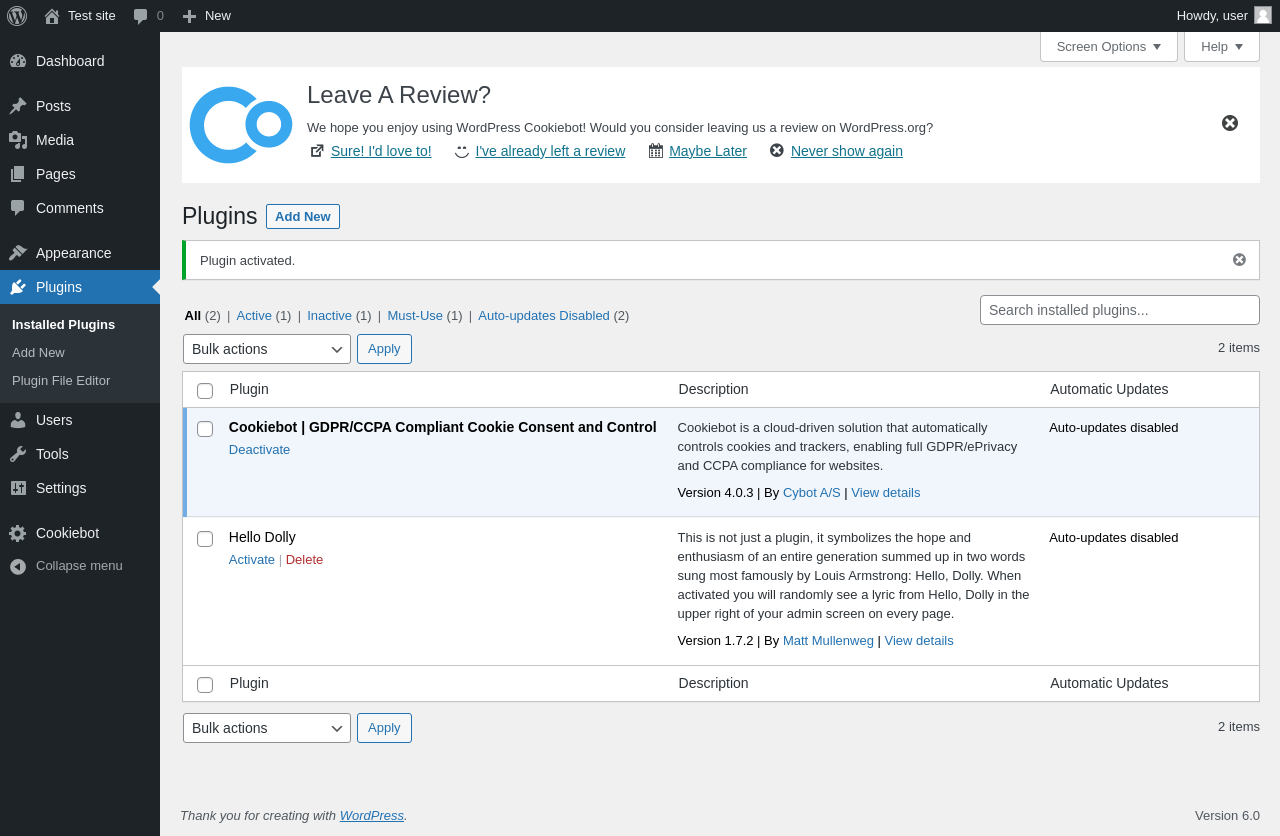1280x836 pixels.
Task: Open bottom Bulk actions dropdown
Action: pyautogui.click(x=267, y=728)
